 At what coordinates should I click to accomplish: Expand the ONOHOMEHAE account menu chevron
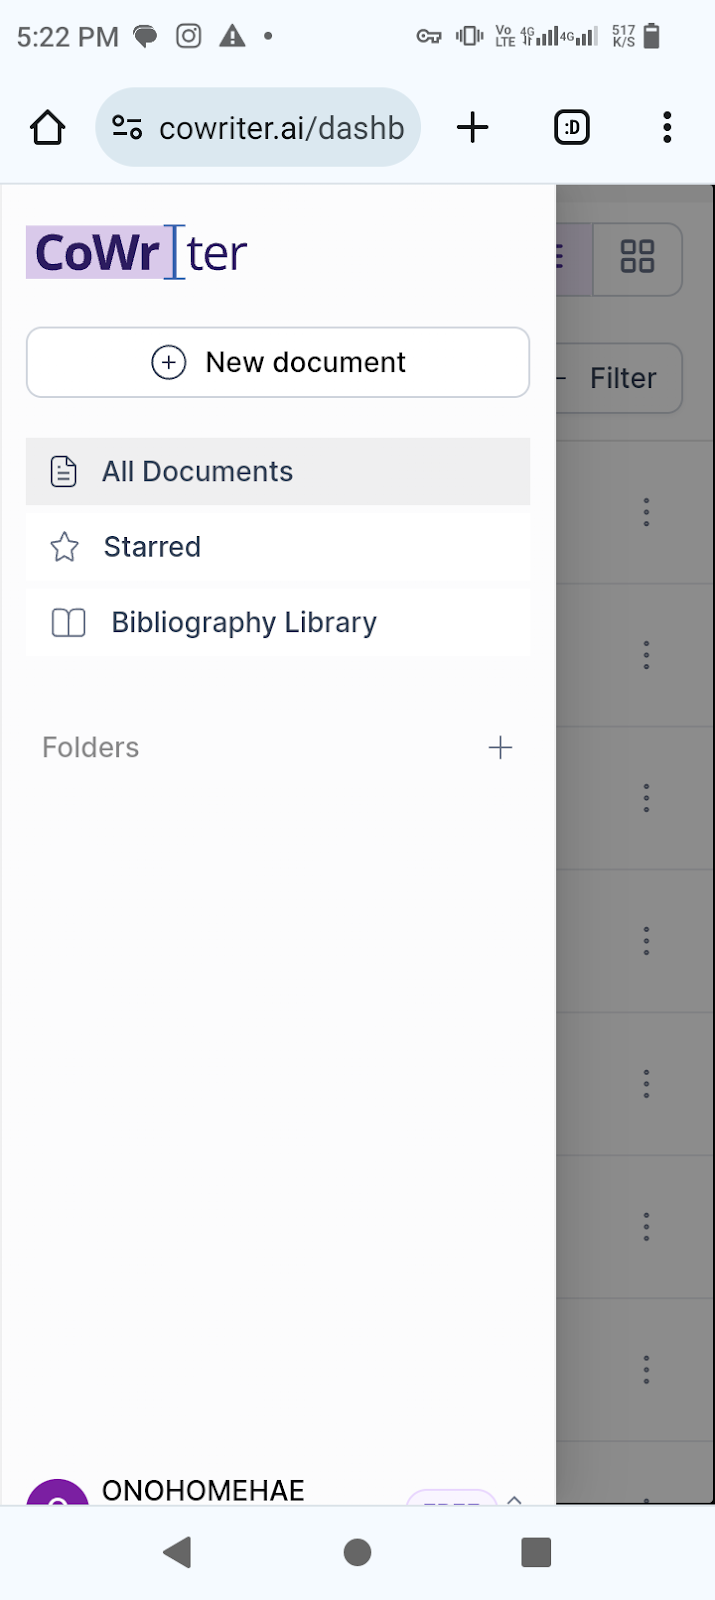(514, 1498)
